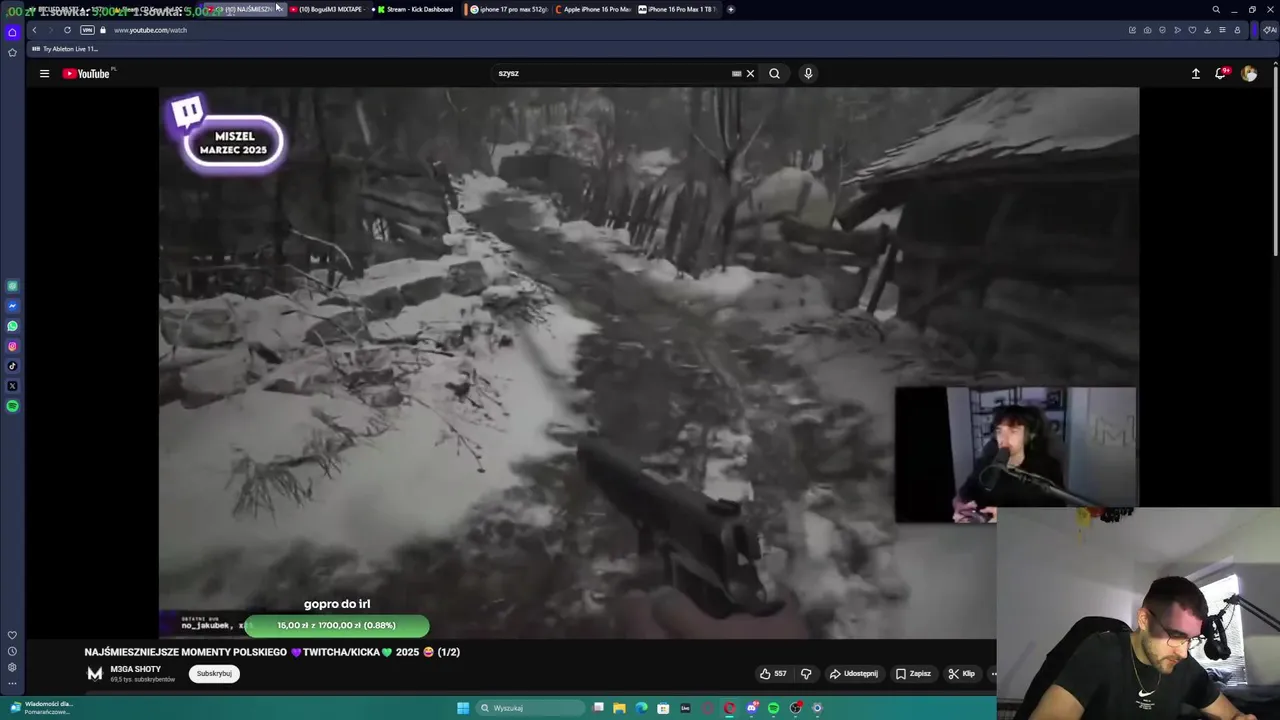Viewport: 1280px width, 720px height.
Task: Open the sidebar settings gear icon
Action: click(x=12, y=667)
